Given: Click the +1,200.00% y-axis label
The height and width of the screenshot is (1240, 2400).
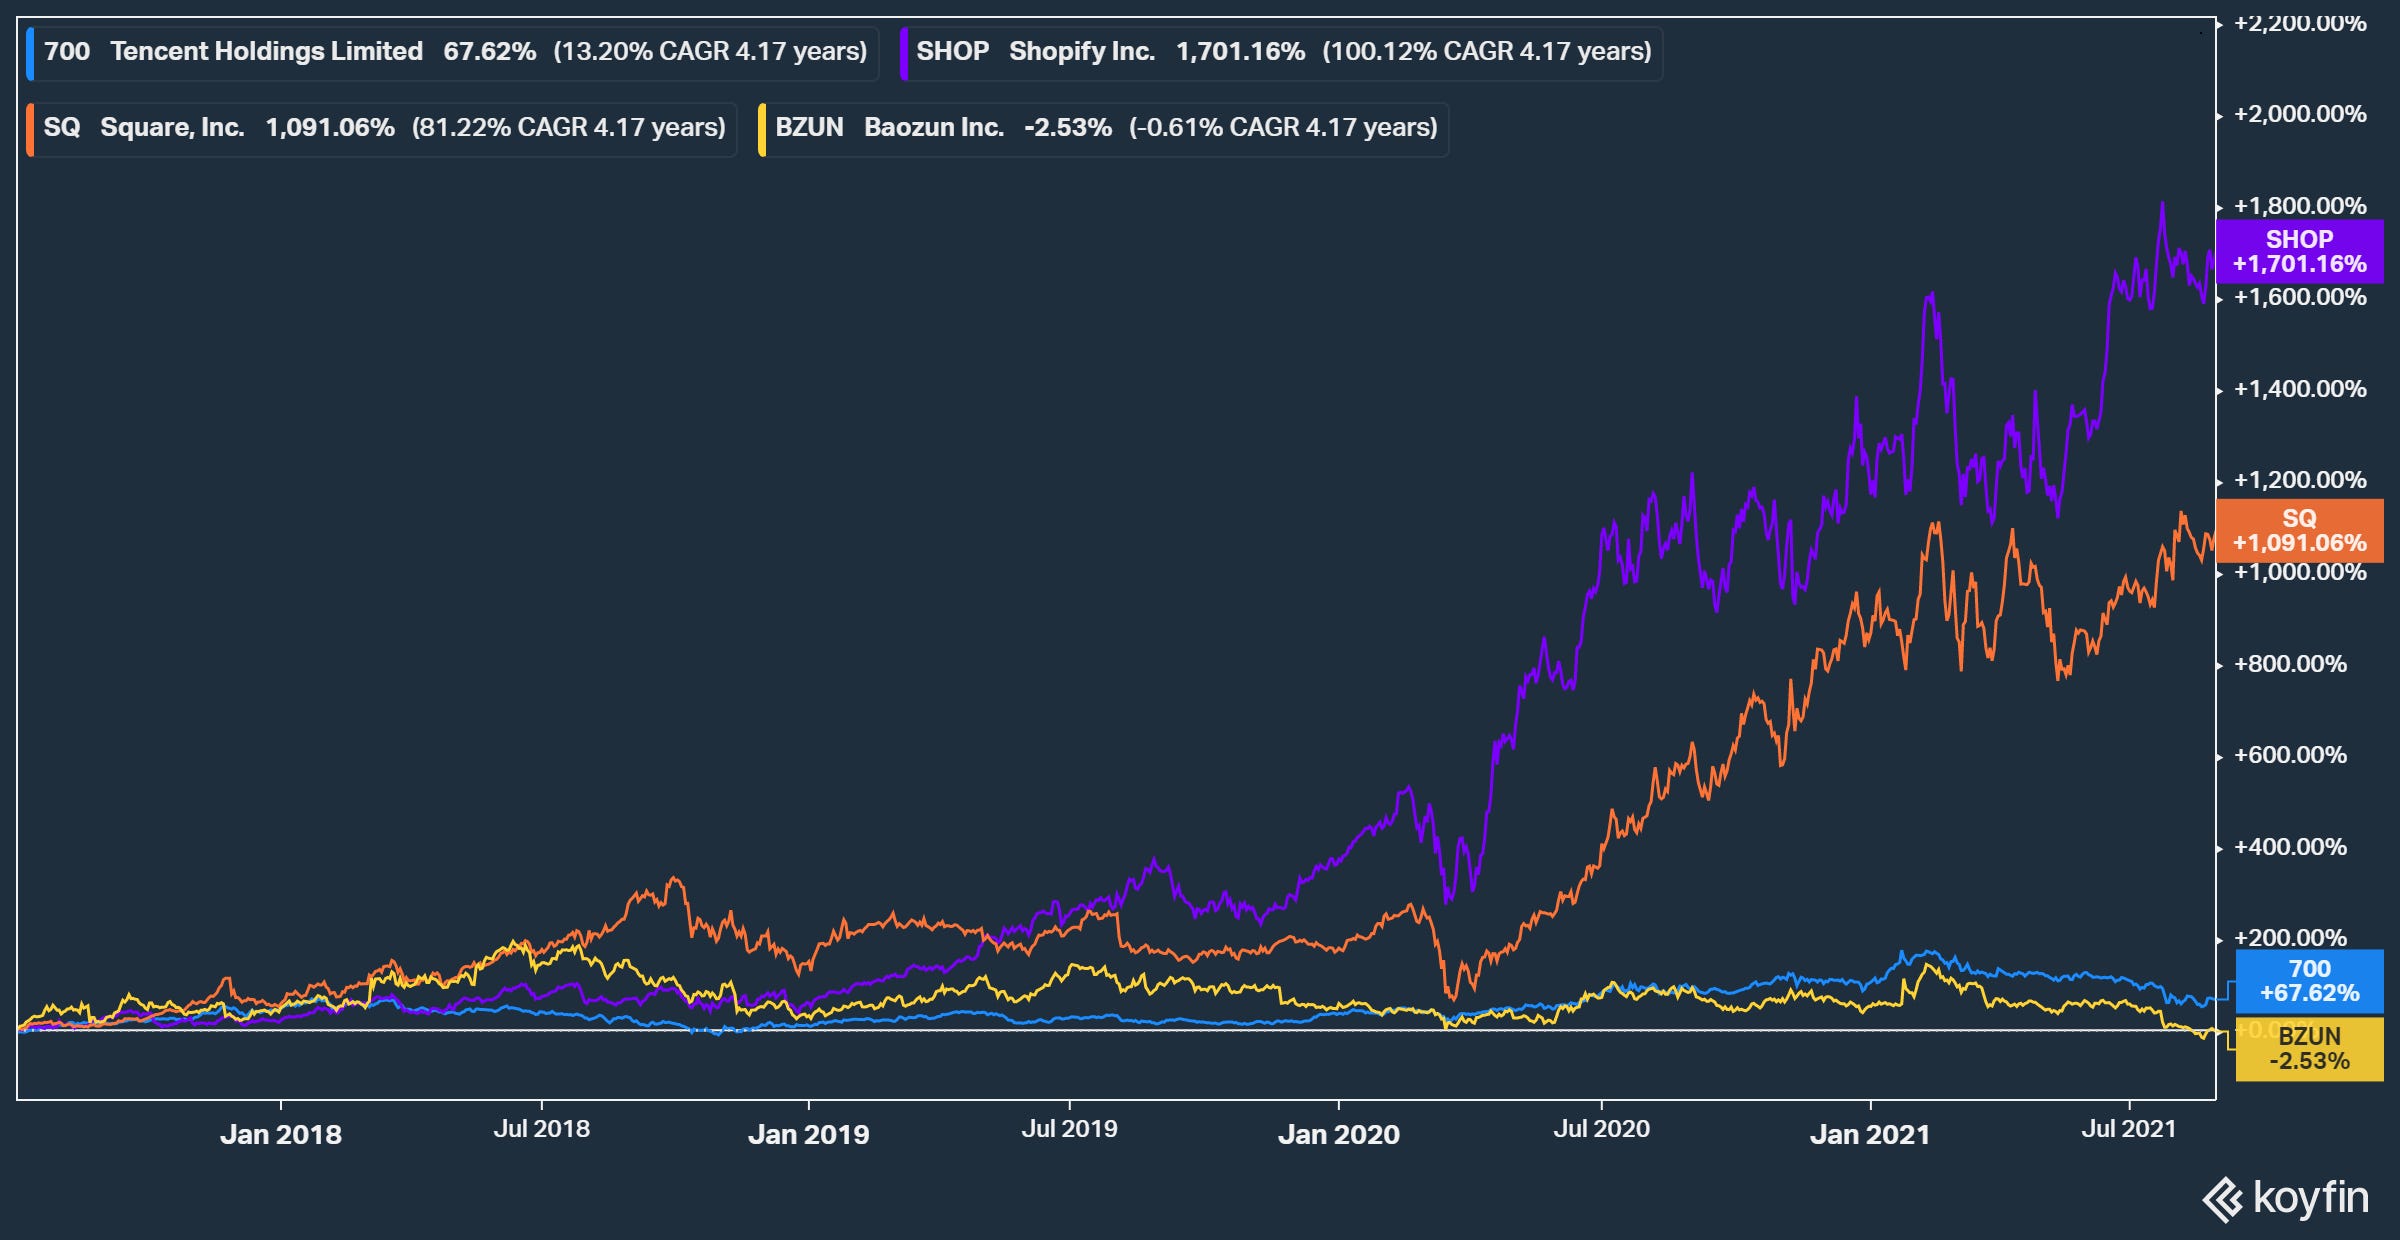Looking at the screenshot, I should click(2300, 480).
